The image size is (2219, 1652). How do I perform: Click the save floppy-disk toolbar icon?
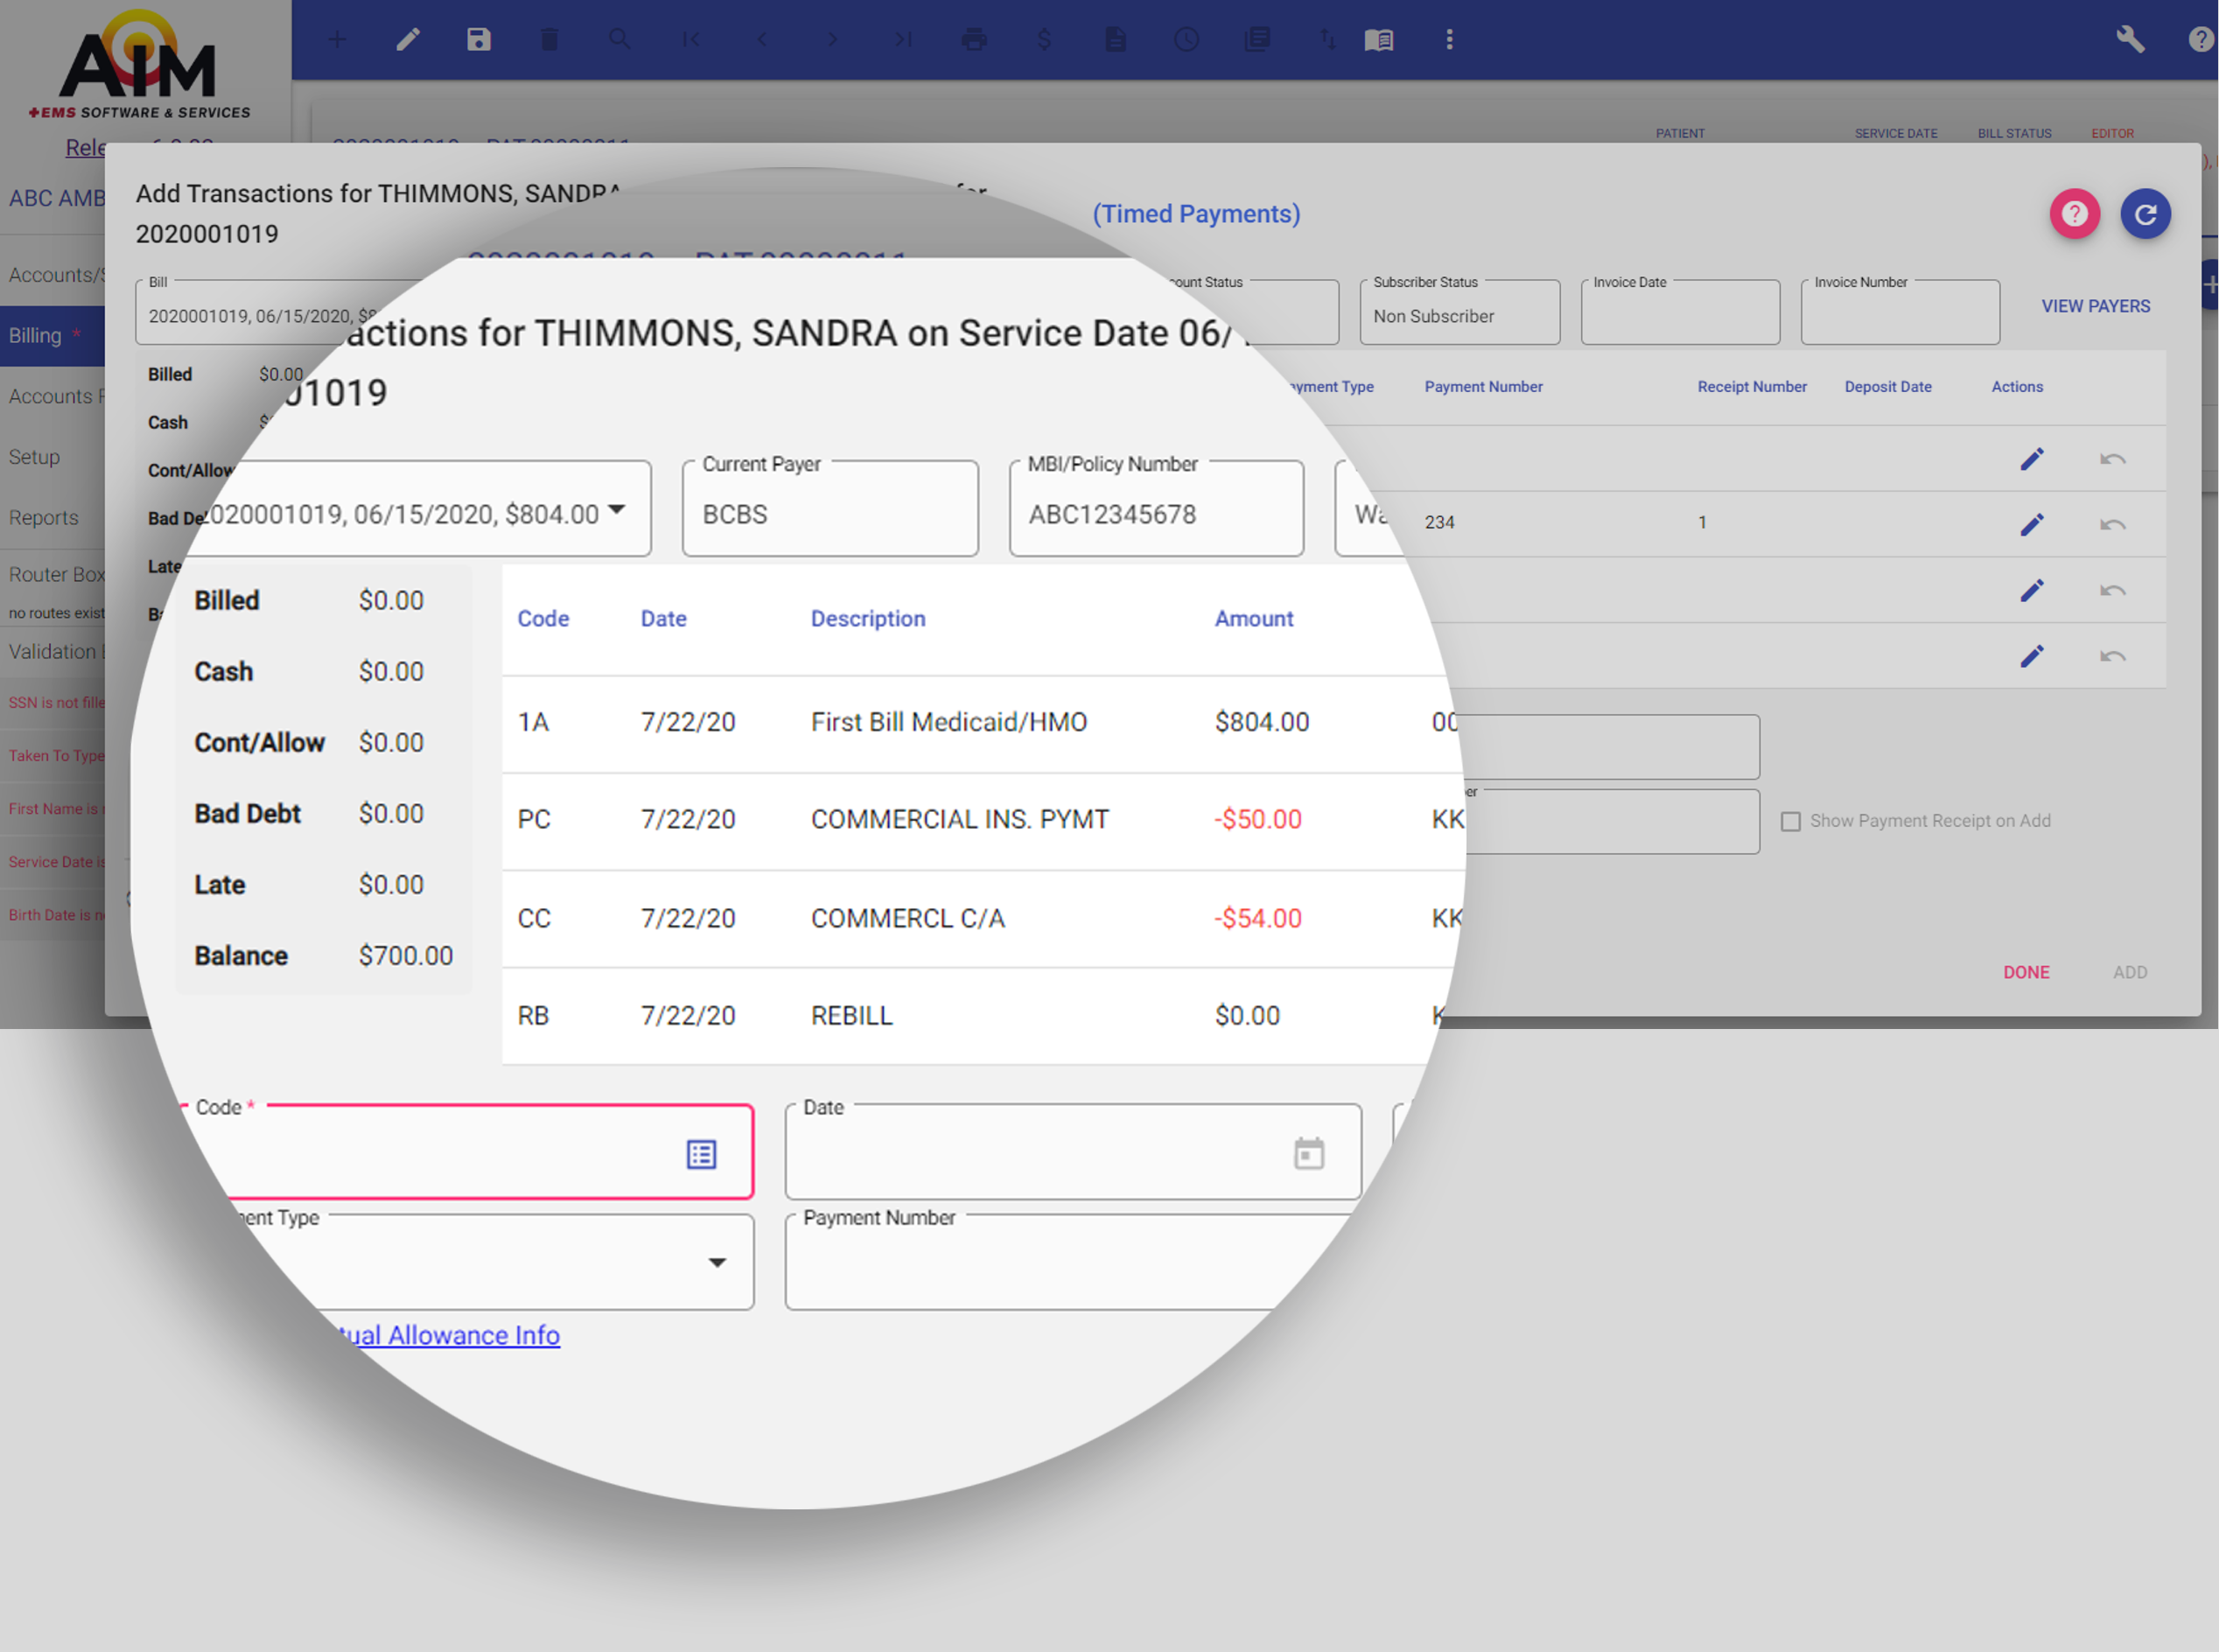[x=479, y=39]
